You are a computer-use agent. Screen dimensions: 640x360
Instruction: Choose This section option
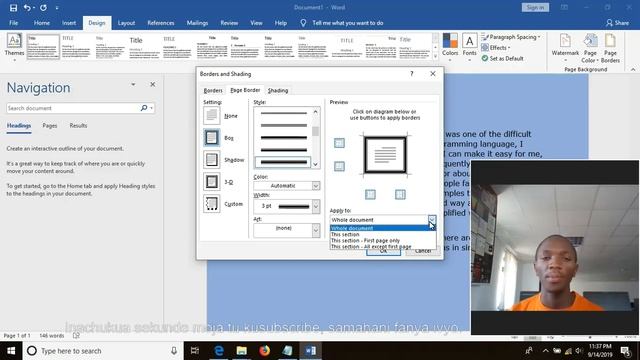click(x=383, y=234)
